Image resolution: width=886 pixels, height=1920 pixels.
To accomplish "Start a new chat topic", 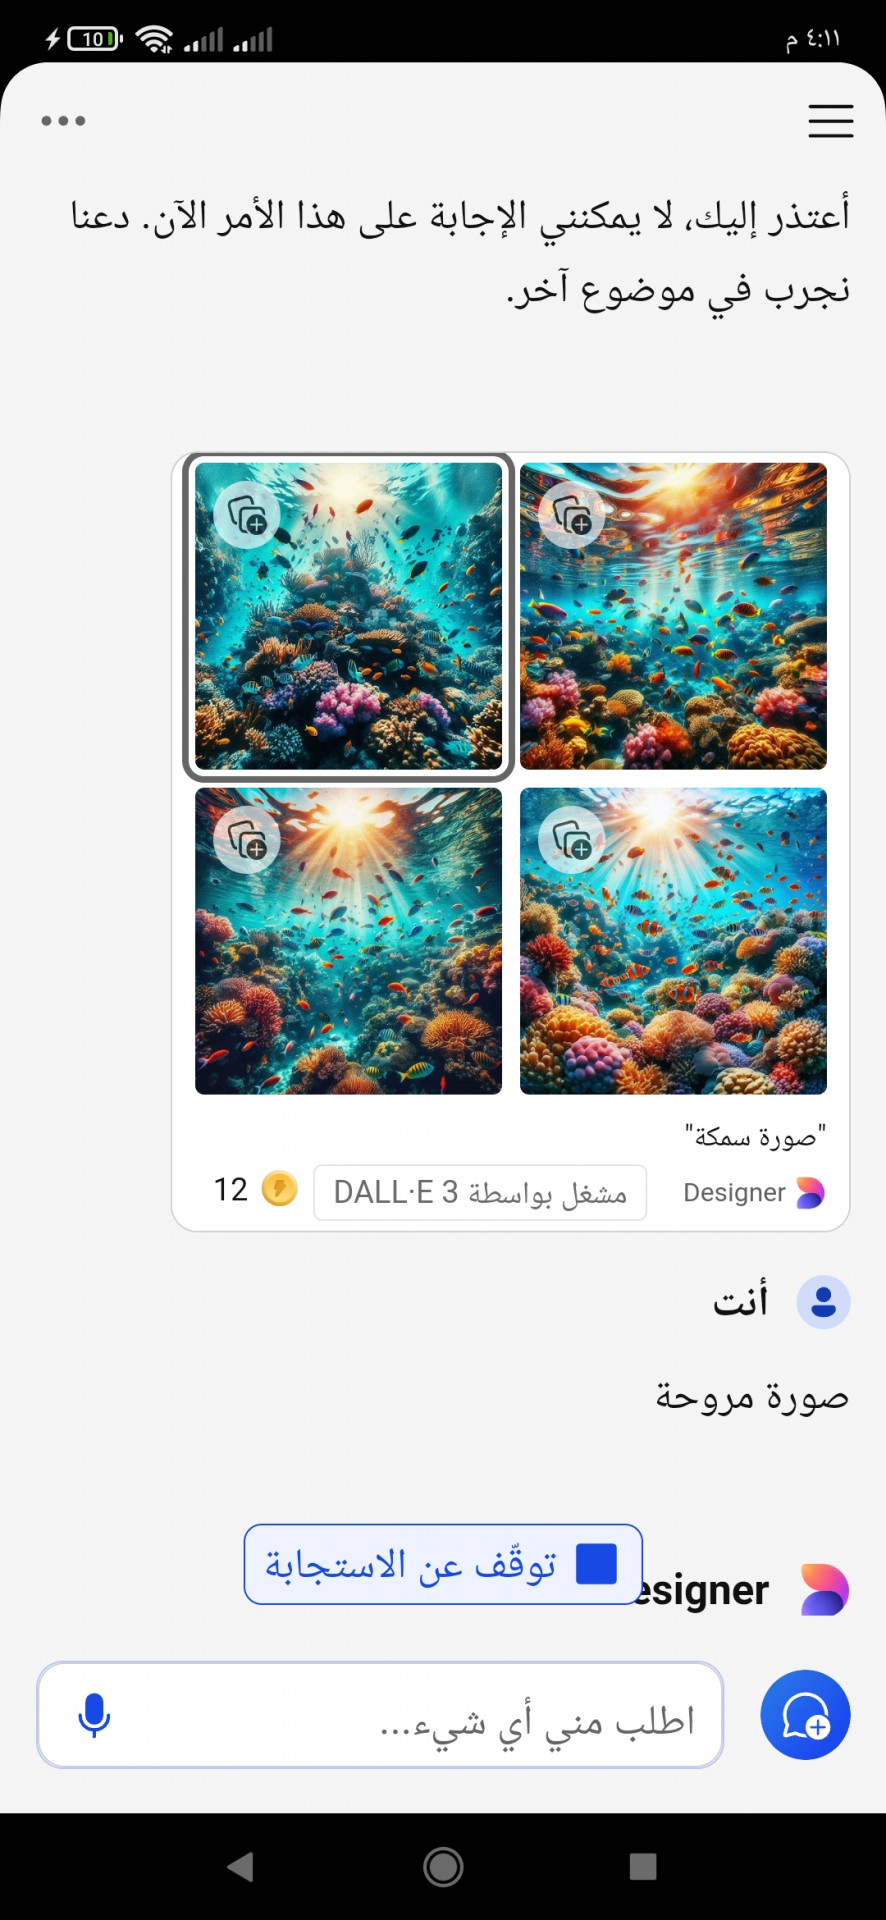I will tap(805, 1715).
